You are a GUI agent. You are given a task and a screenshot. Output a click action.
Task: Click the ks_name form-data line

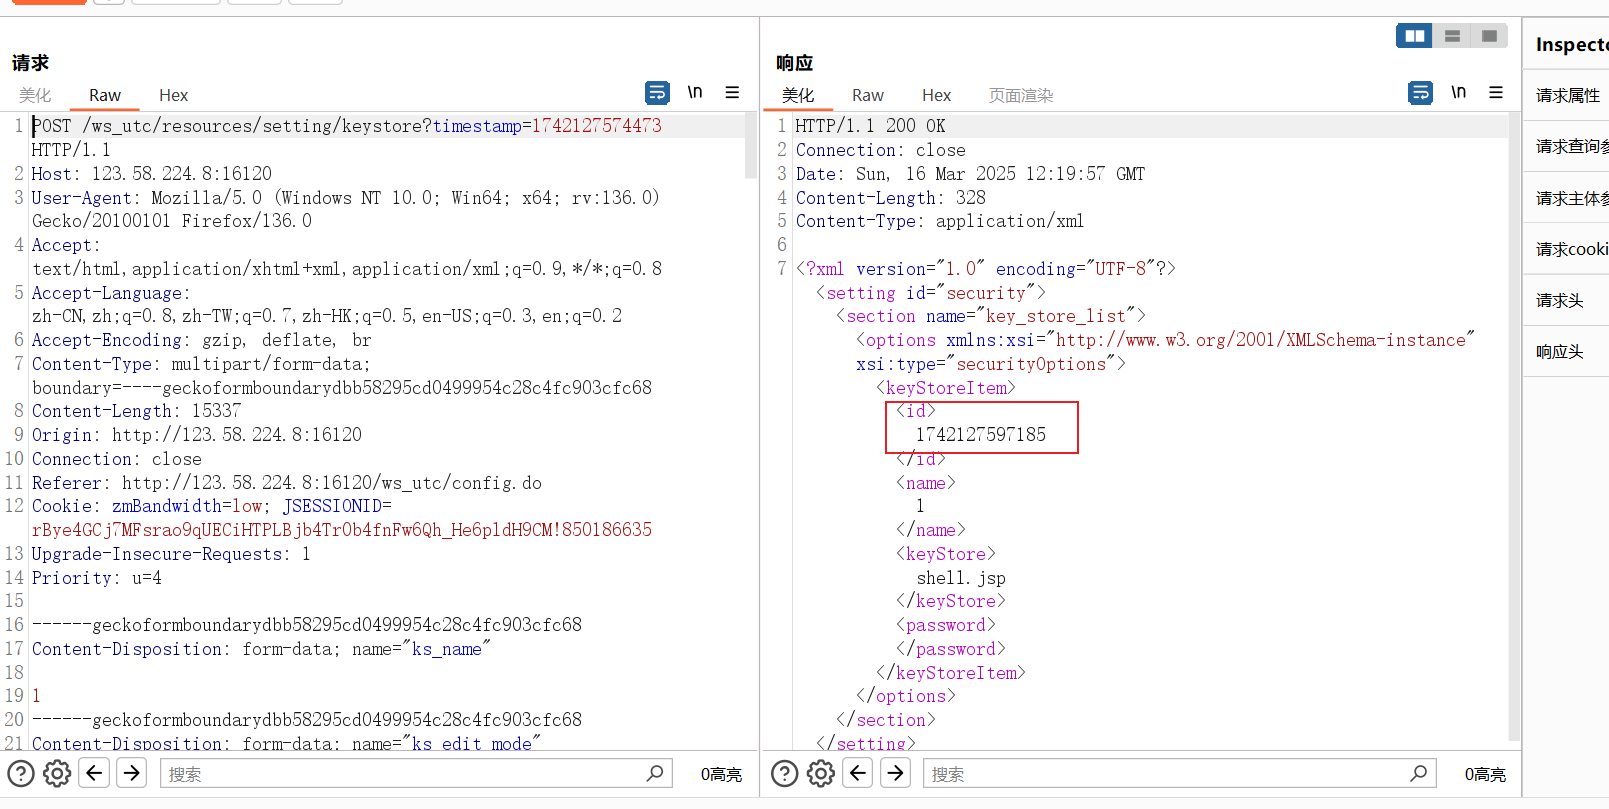261,649
